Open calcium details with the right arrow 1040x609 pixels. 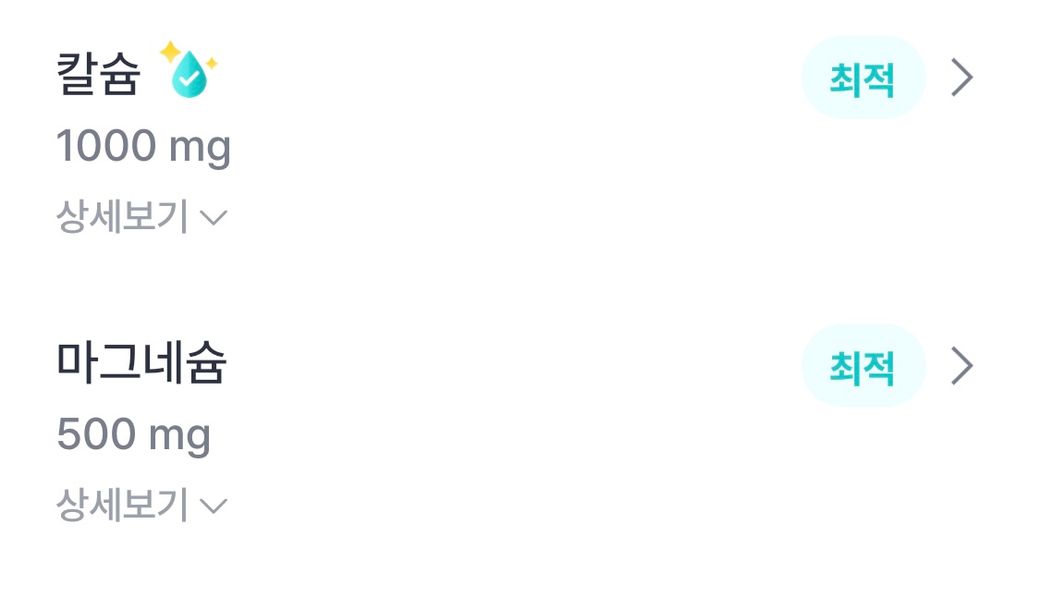[961, 77]
